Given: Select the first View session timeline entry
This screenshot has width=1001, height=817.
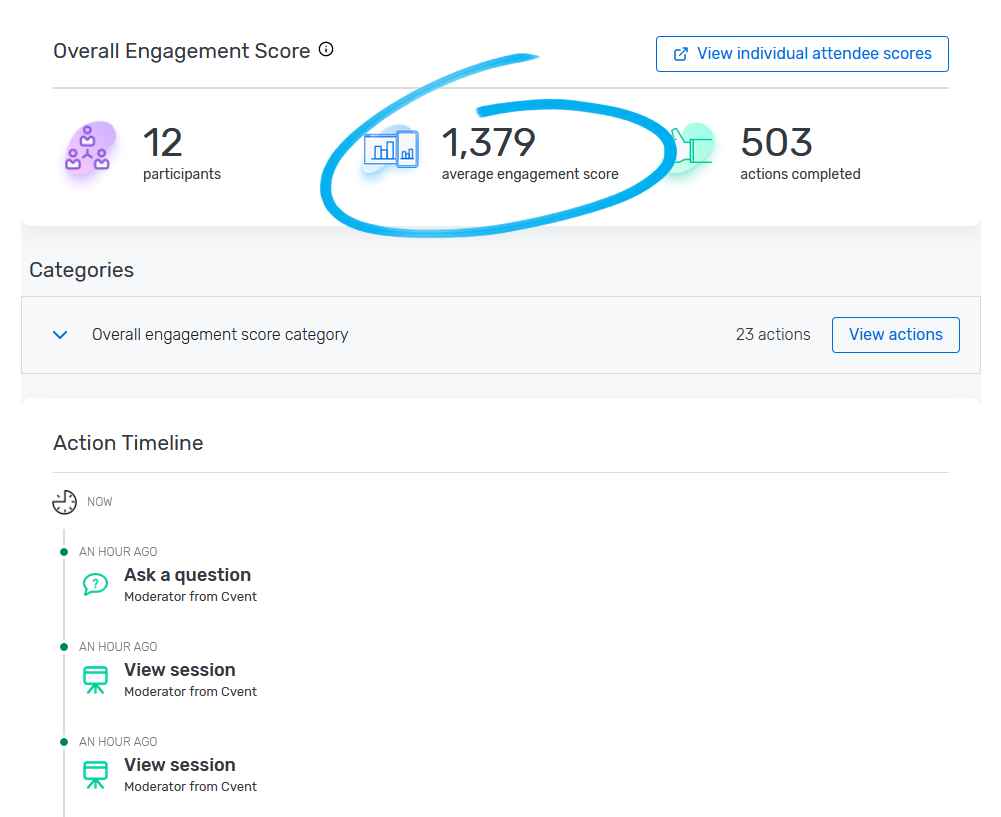Looking at the screenshot, I should pyautogui.click(x=180, y=670).
